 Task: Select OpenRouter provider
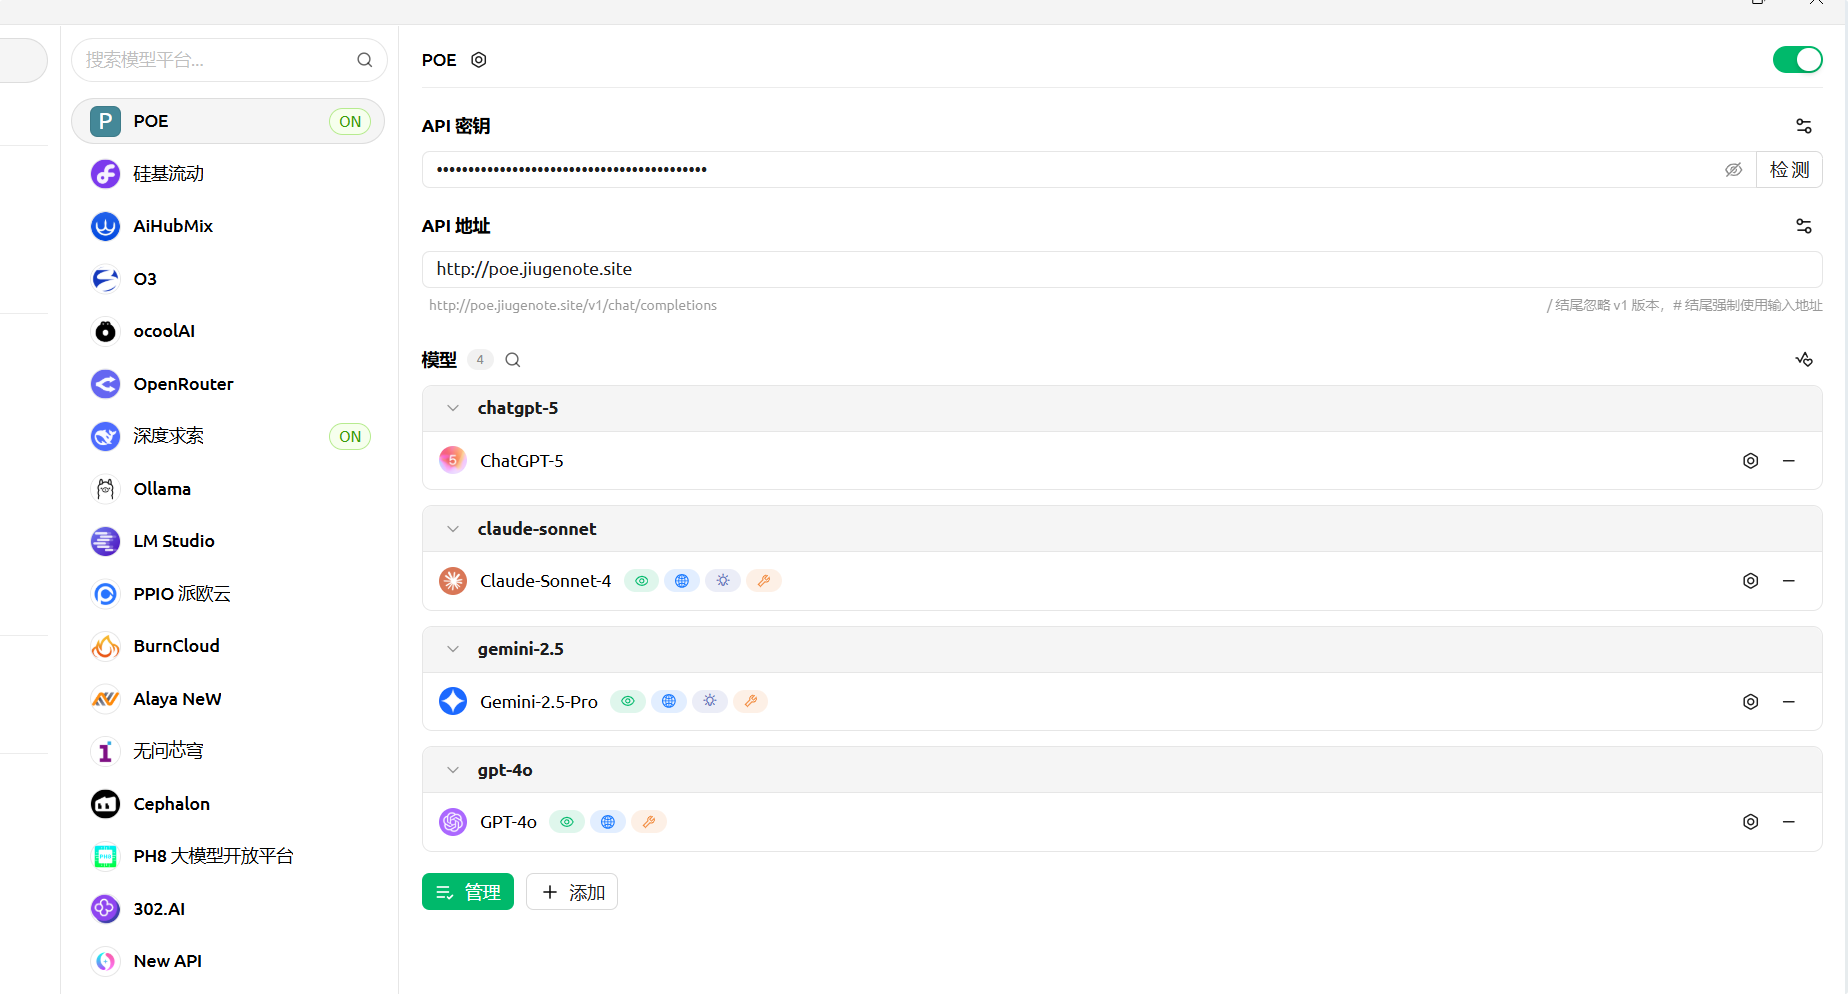[x=228, y=384]
